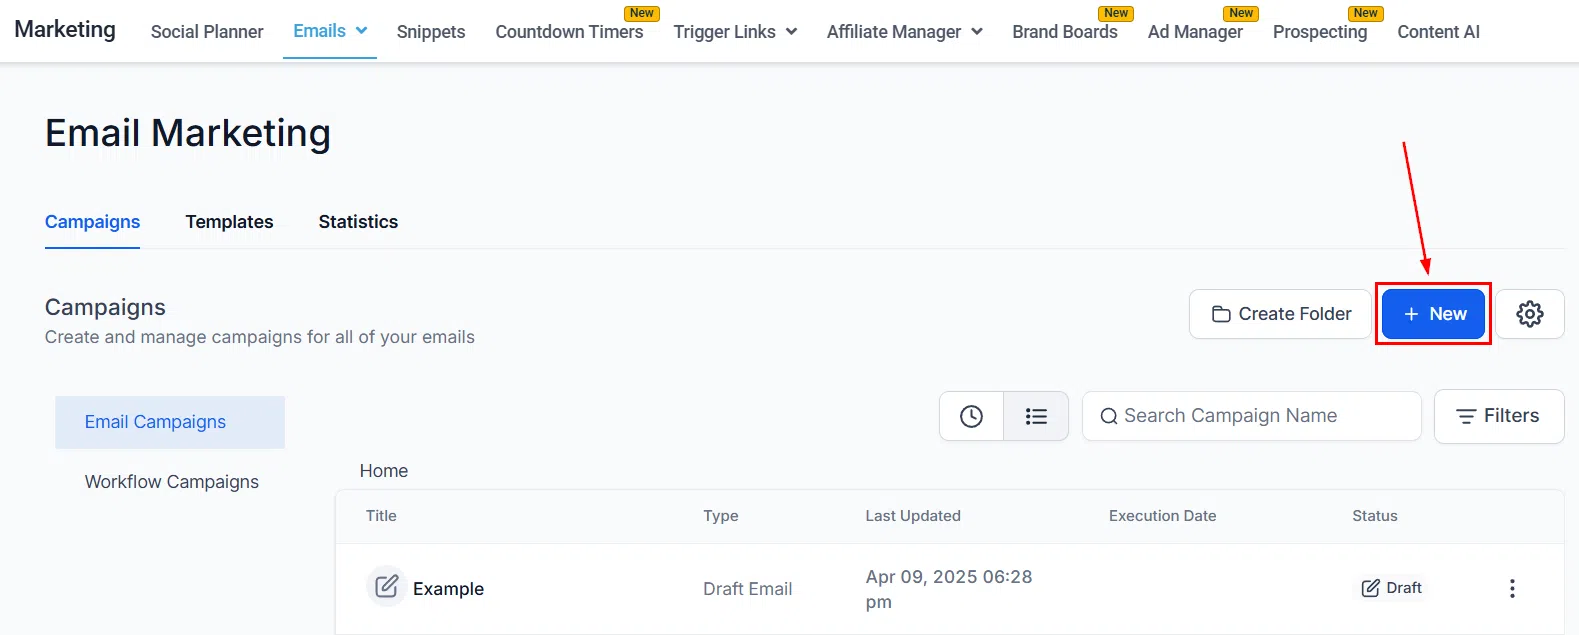Switch to the Templates tab
The height and width of the screenshot is (635, 1579).
coord(229,222)
